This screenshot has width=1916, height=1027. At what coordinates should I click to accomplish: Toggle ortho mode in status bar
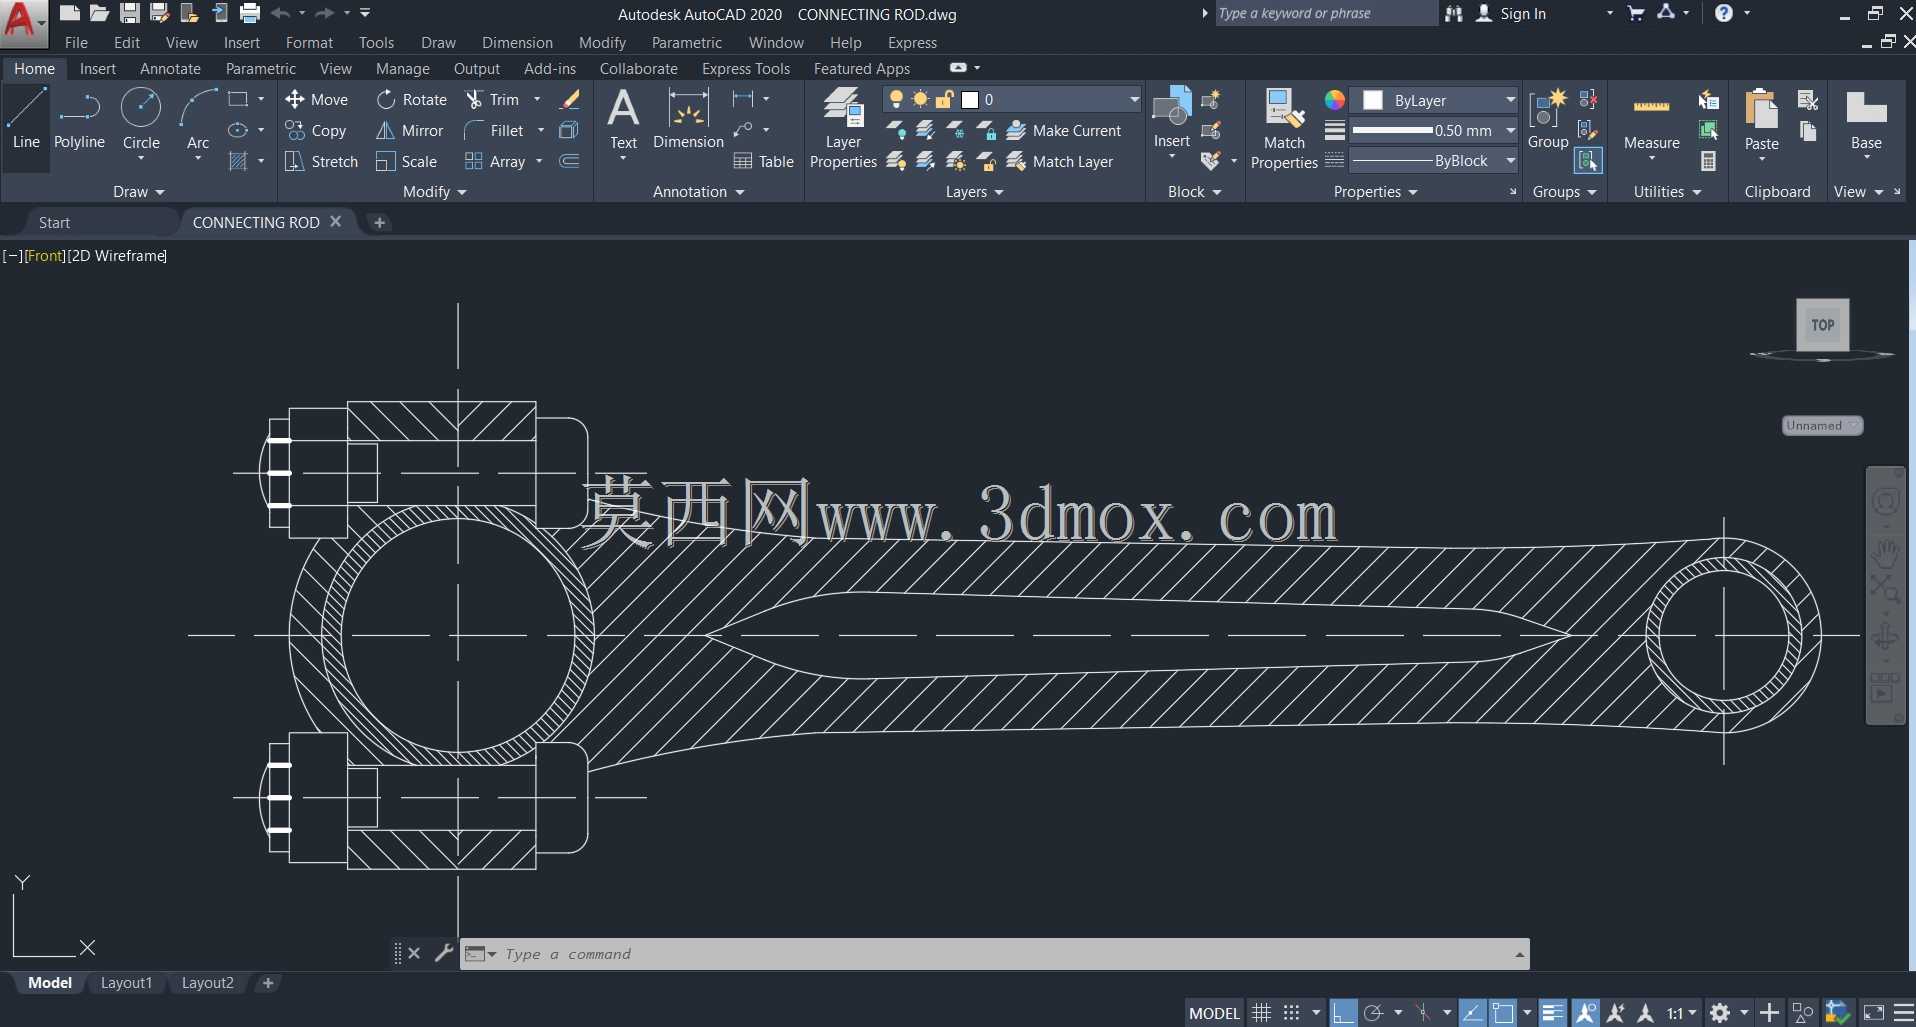1344,1013
